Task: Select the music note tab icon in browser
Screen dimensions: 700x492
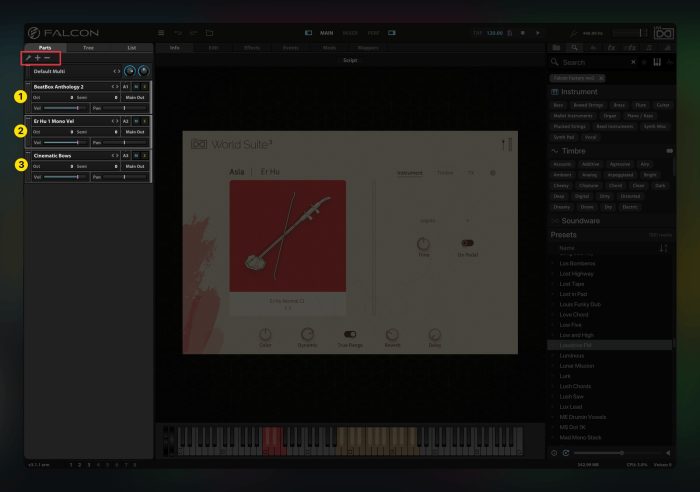Action: [649, 48]
